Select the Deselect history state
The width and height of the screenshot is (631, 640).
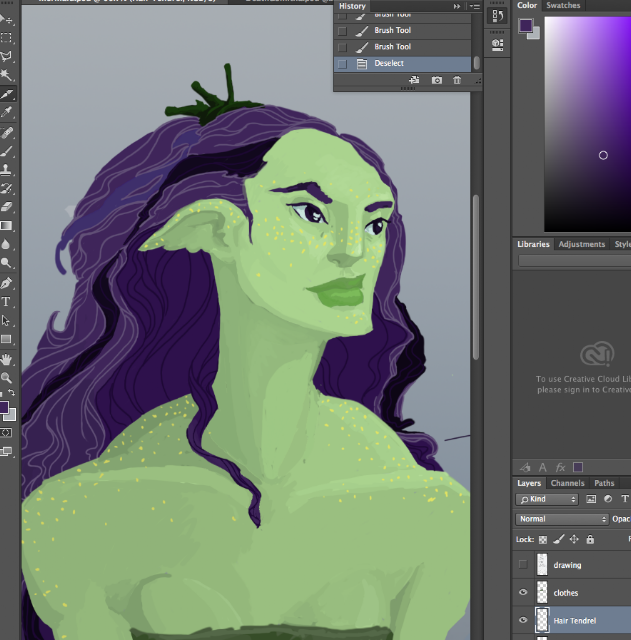pos(402,64)
